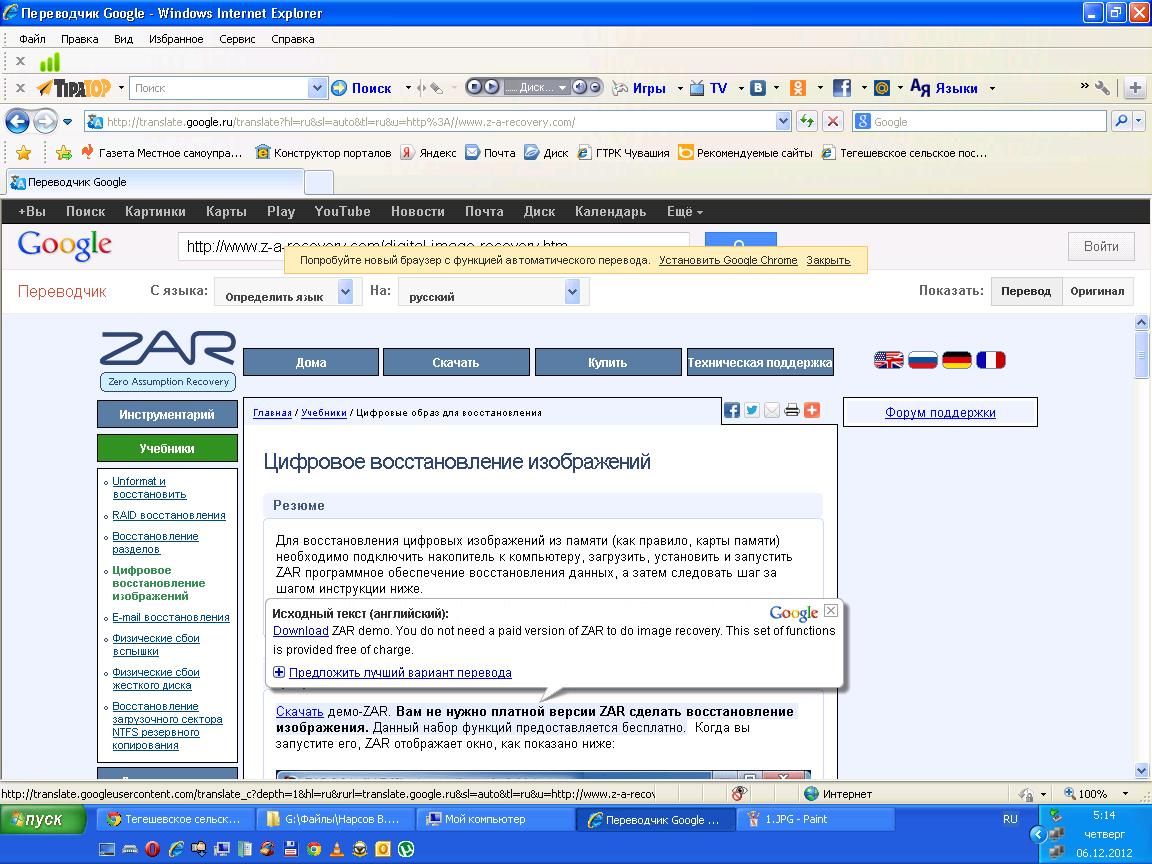Click the search magnifier next to the Google box

pyautogui.click(x=1121, y=121)
